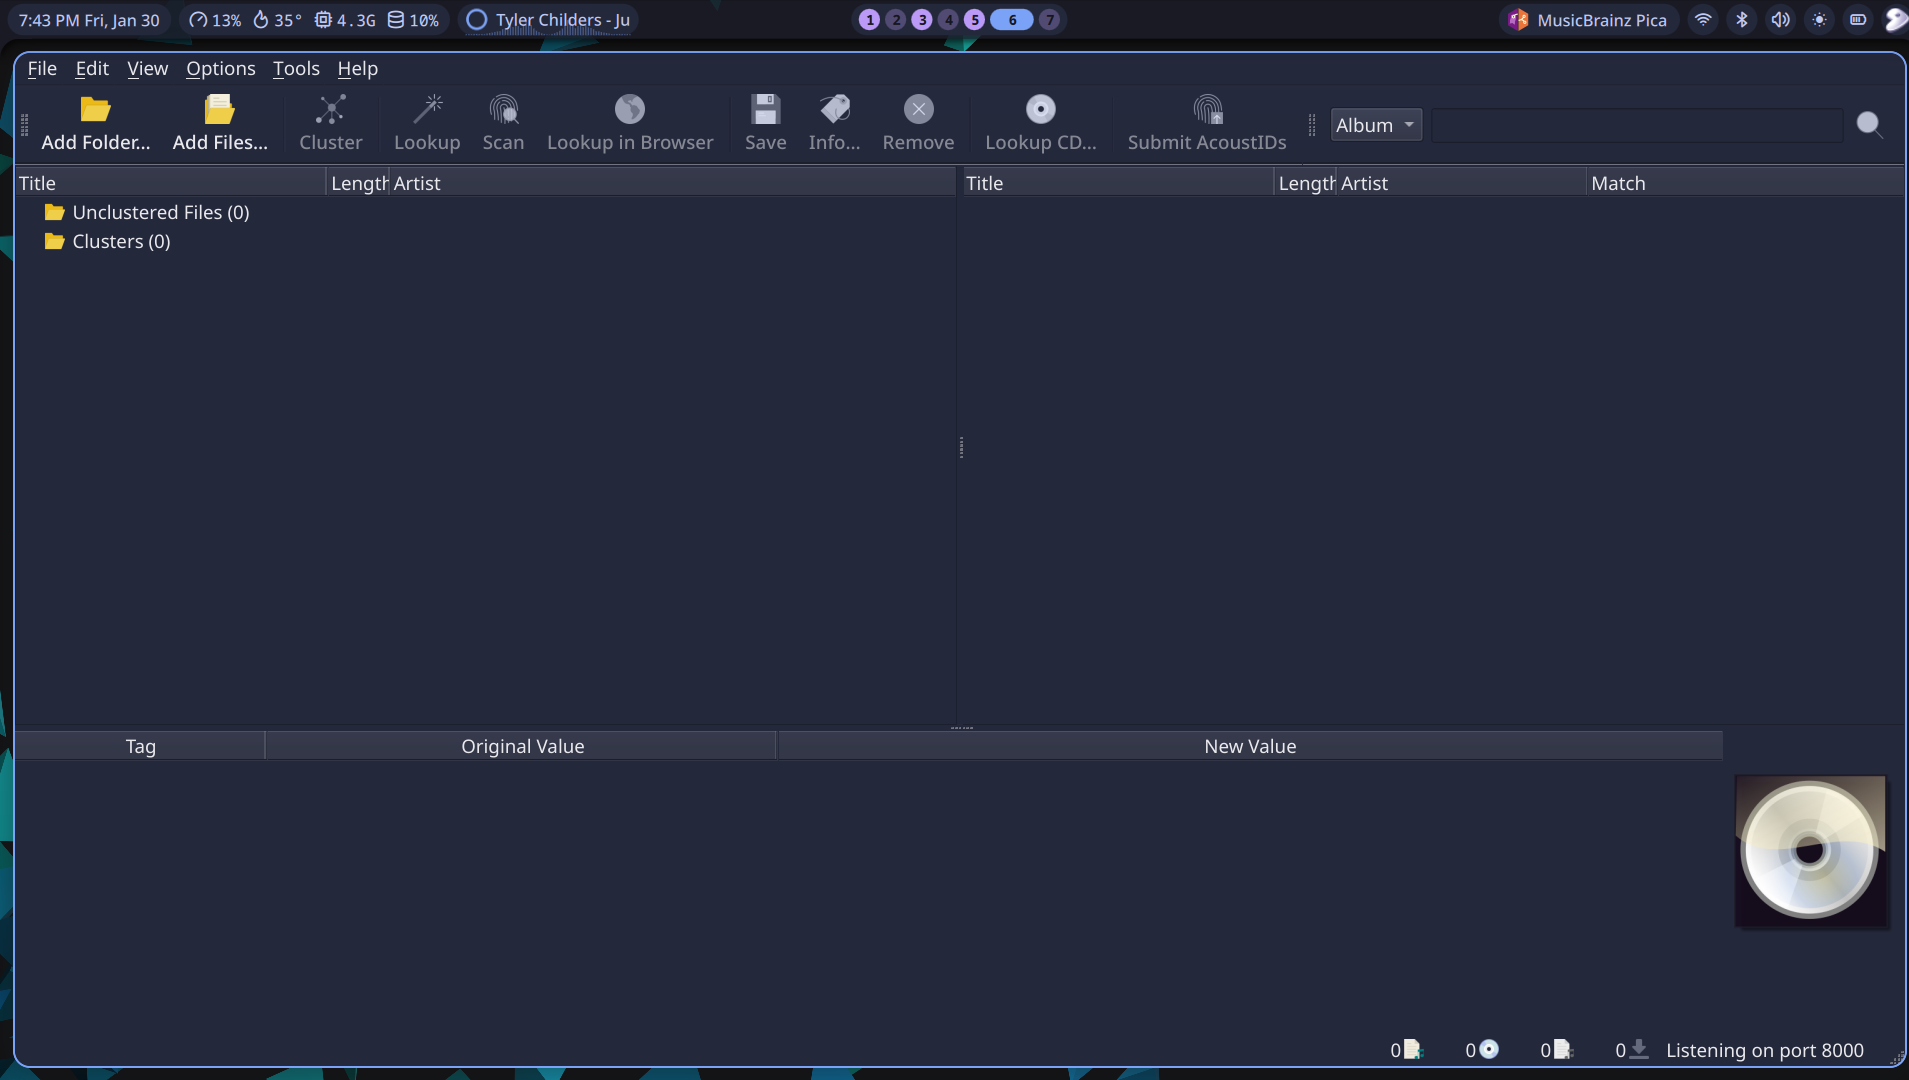Click the Add Files toolbar icon
1909x1080 pixels.
pyautogui.click(x=219, y=110)
